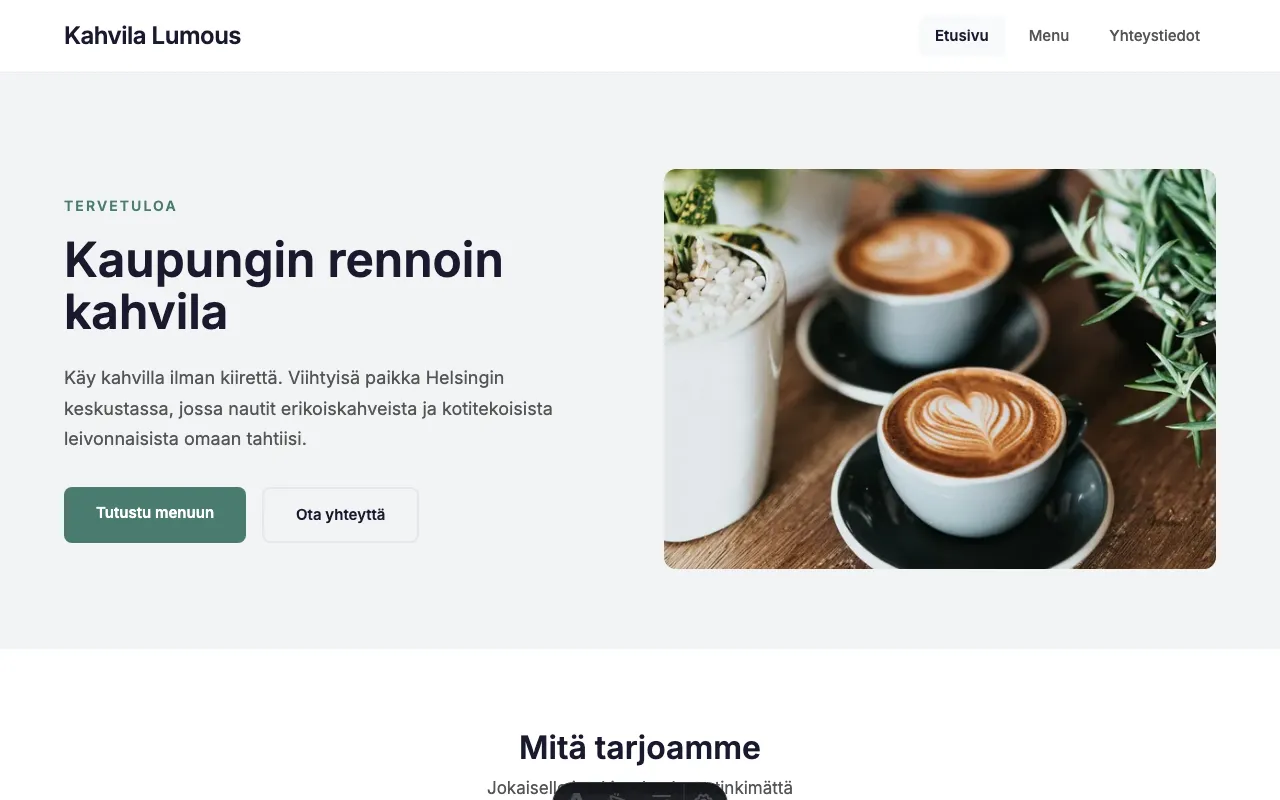This screenshot has width=1280, height=800.
Task: Open the Kahvila Lumous logo link
Action: click(x=152, y=36)
